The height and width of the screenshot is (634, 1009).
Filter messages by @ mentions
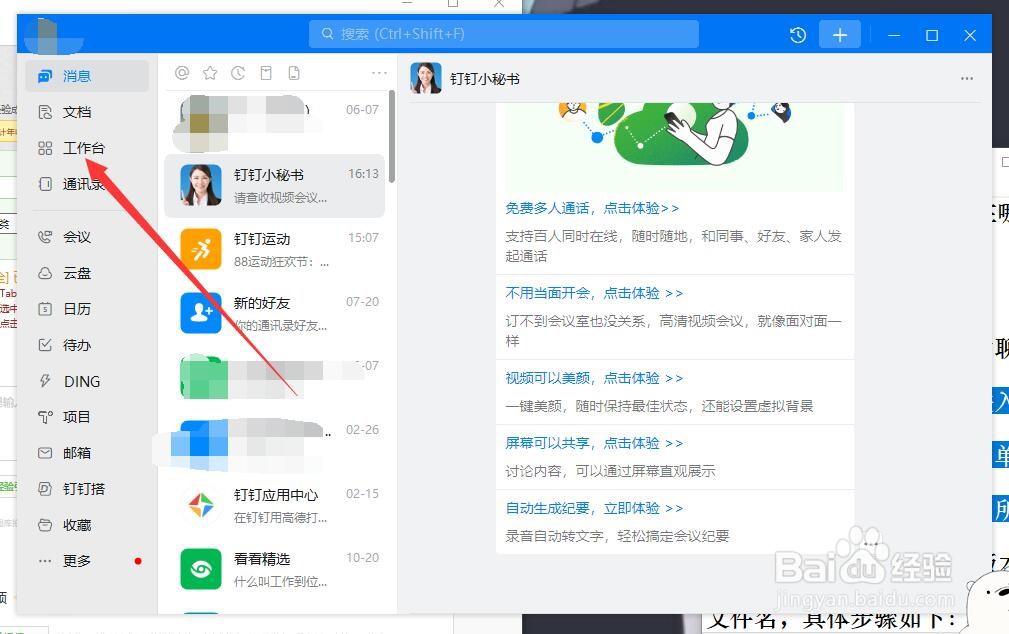coord(182,72)
